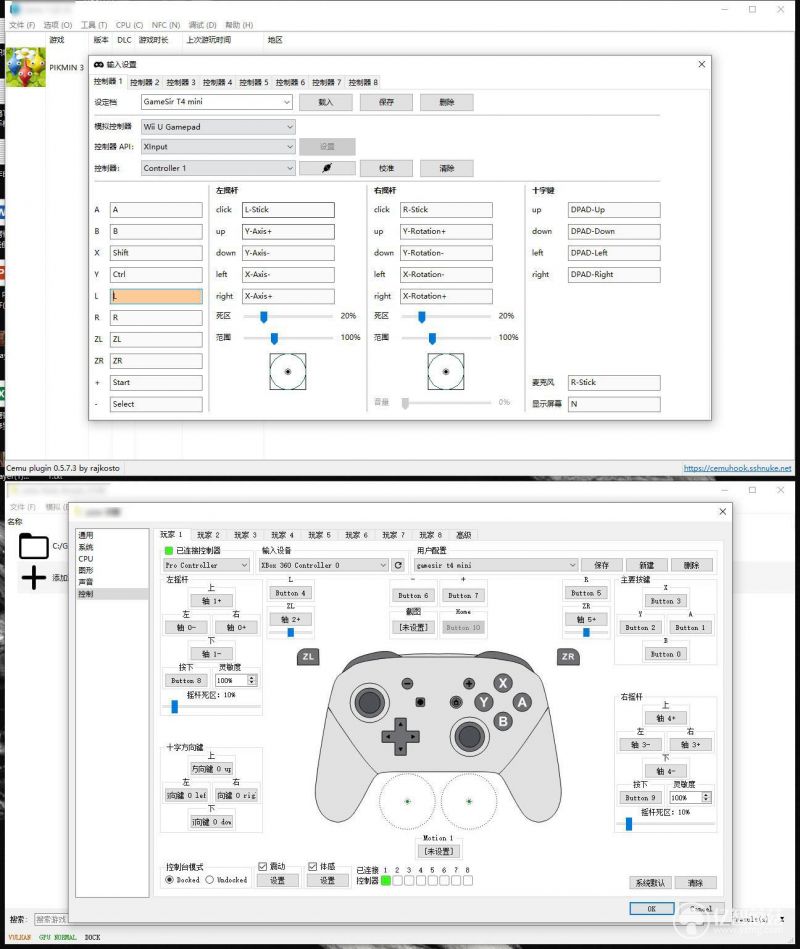Switch to 玩家 2 tab in yuzu

tap(208, 535)
